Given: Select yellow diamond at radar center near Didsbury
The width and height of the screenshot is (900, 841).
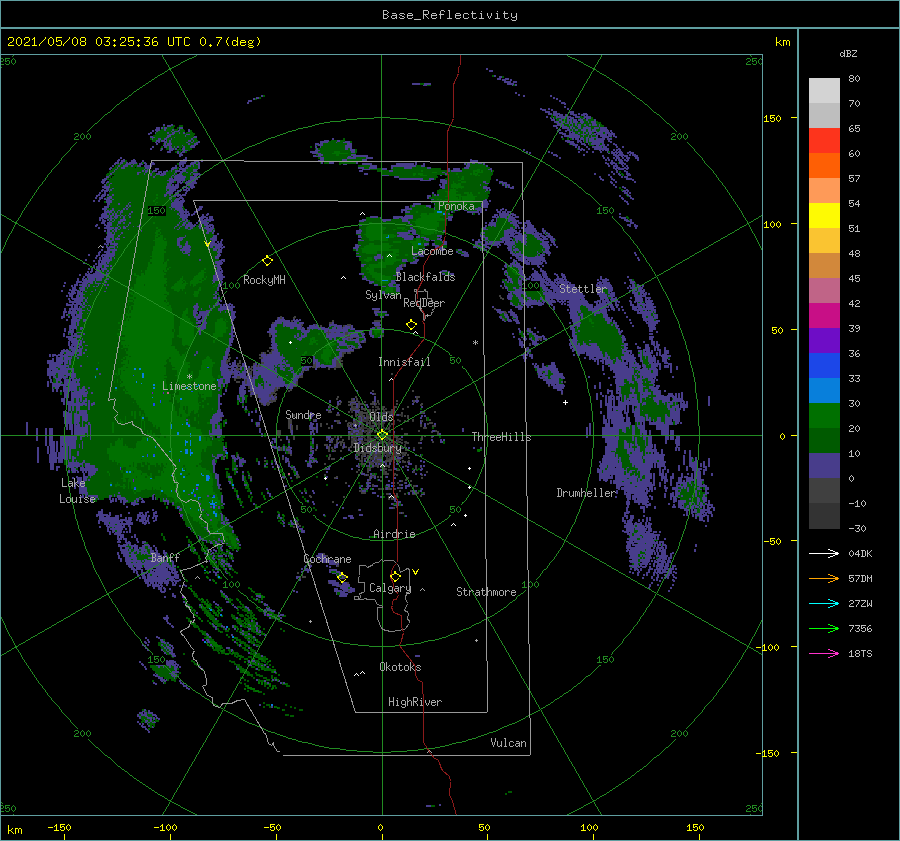Looking at the screenshot, I should click(x=382, y=435).
